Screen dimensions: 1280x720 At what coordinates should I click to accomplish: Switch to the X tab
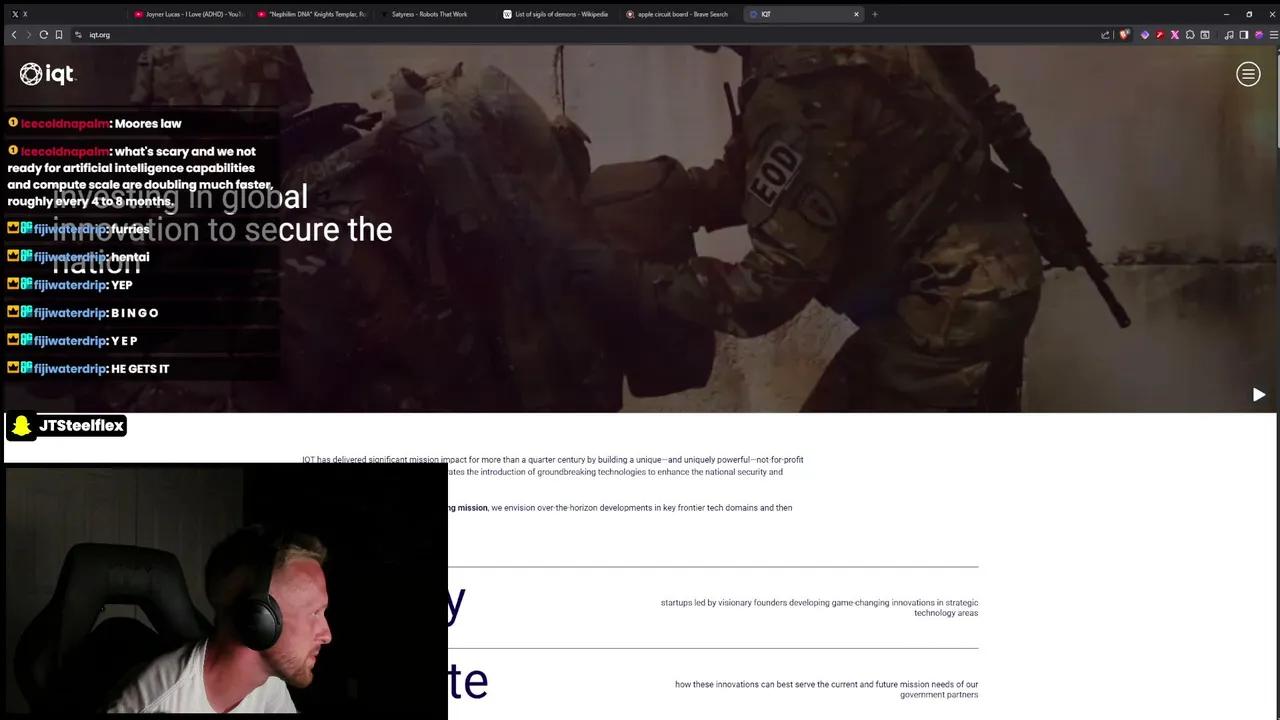[x=65, y=14]
